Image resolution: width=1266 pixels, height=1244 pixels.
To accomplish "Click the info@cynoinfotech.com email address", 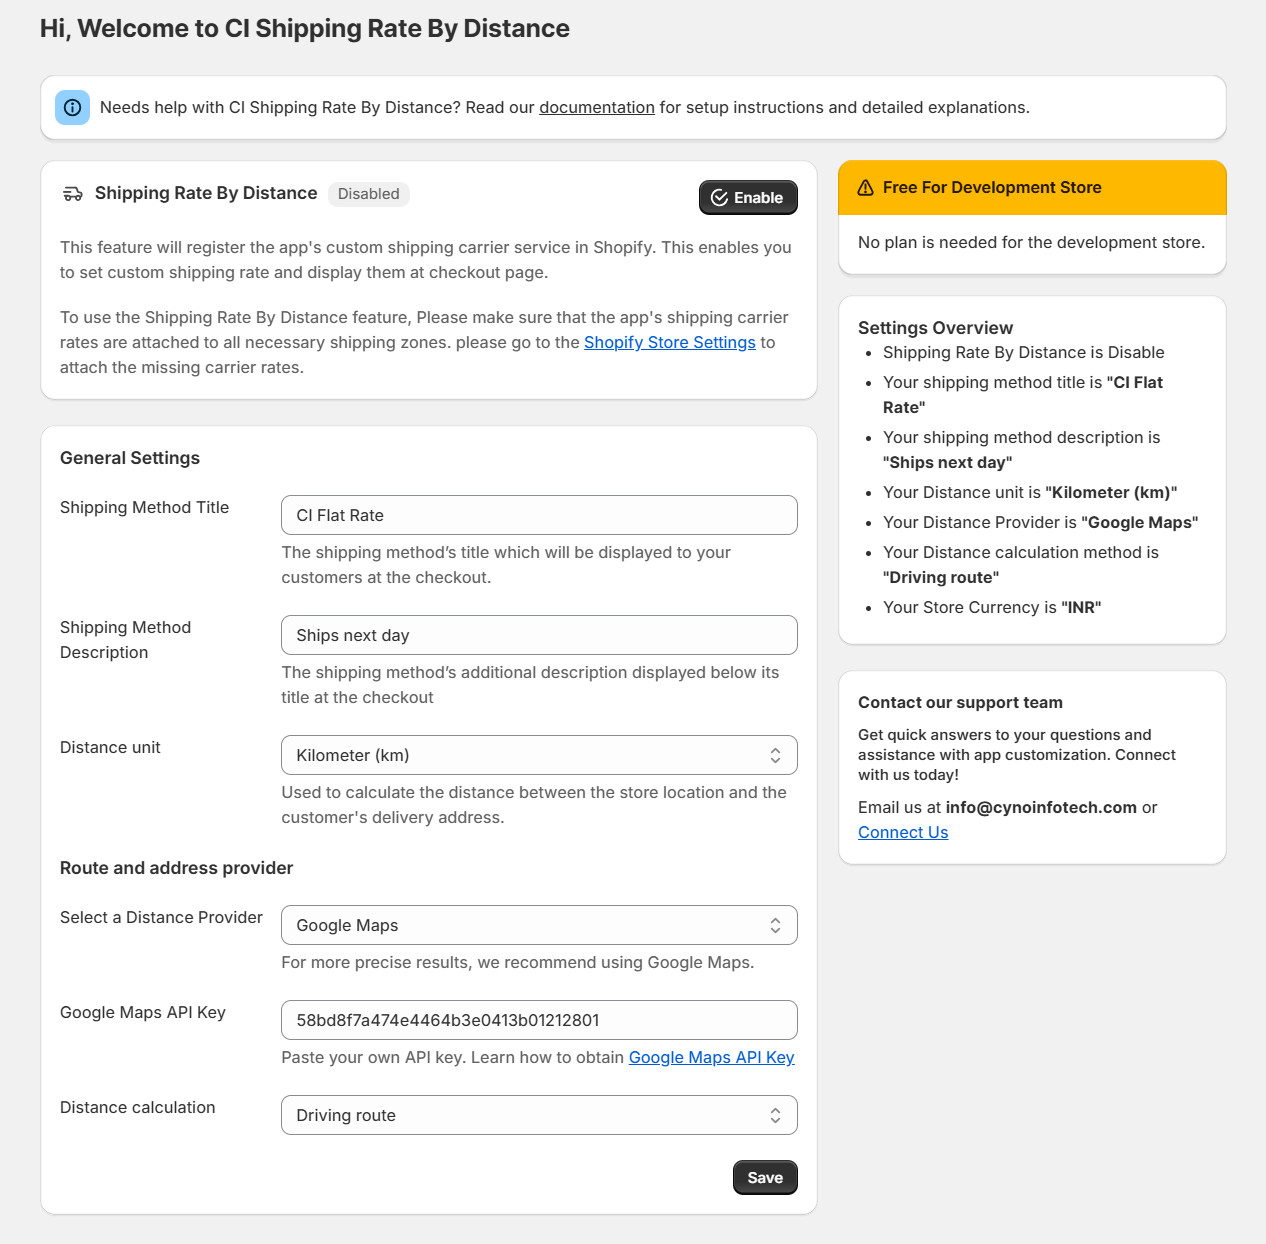I will (x=1041, y=807).
